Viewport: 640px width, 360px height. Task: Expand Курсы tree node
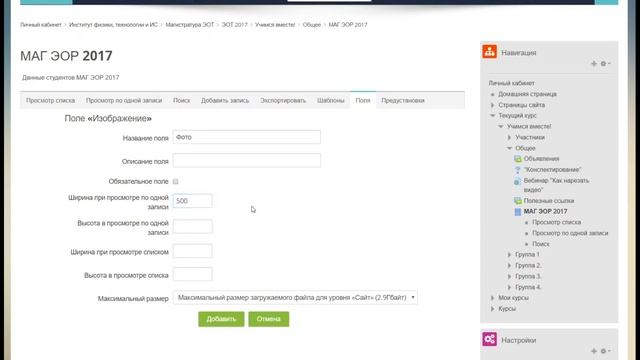click(x=493, y=309)
